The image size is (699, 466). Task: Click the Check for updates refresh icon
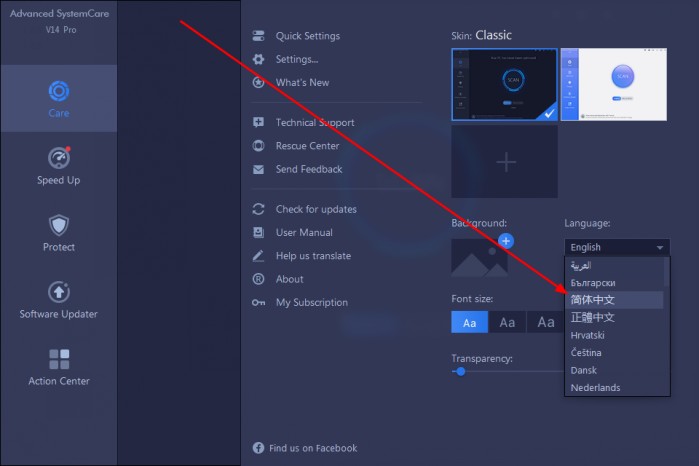coord(259,209)
